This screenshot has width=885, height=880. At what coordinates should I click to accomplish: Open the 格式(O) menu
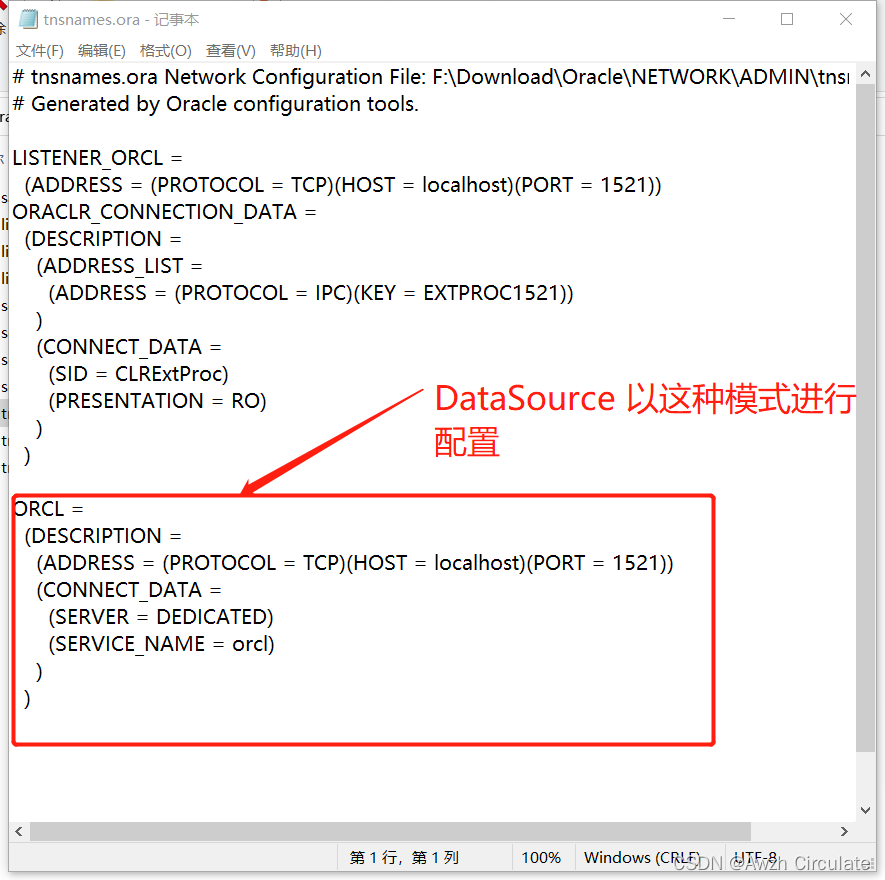pyautogui.click(x=168, y=50)
